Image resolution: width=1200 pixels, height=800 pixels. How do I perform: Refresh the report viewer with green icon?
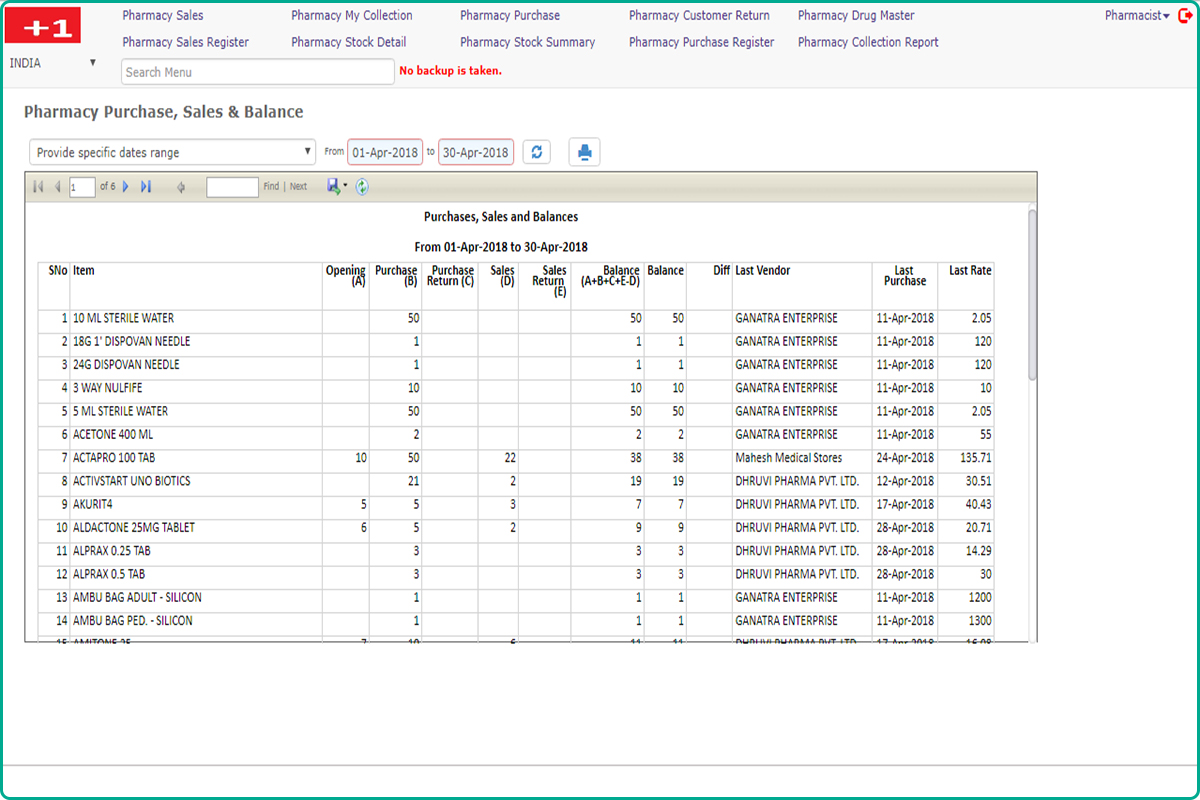[362, 187]
